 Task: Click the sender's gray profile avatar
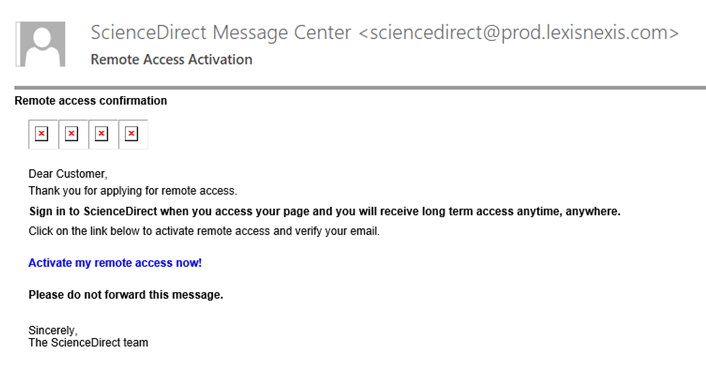click(41, 44)
